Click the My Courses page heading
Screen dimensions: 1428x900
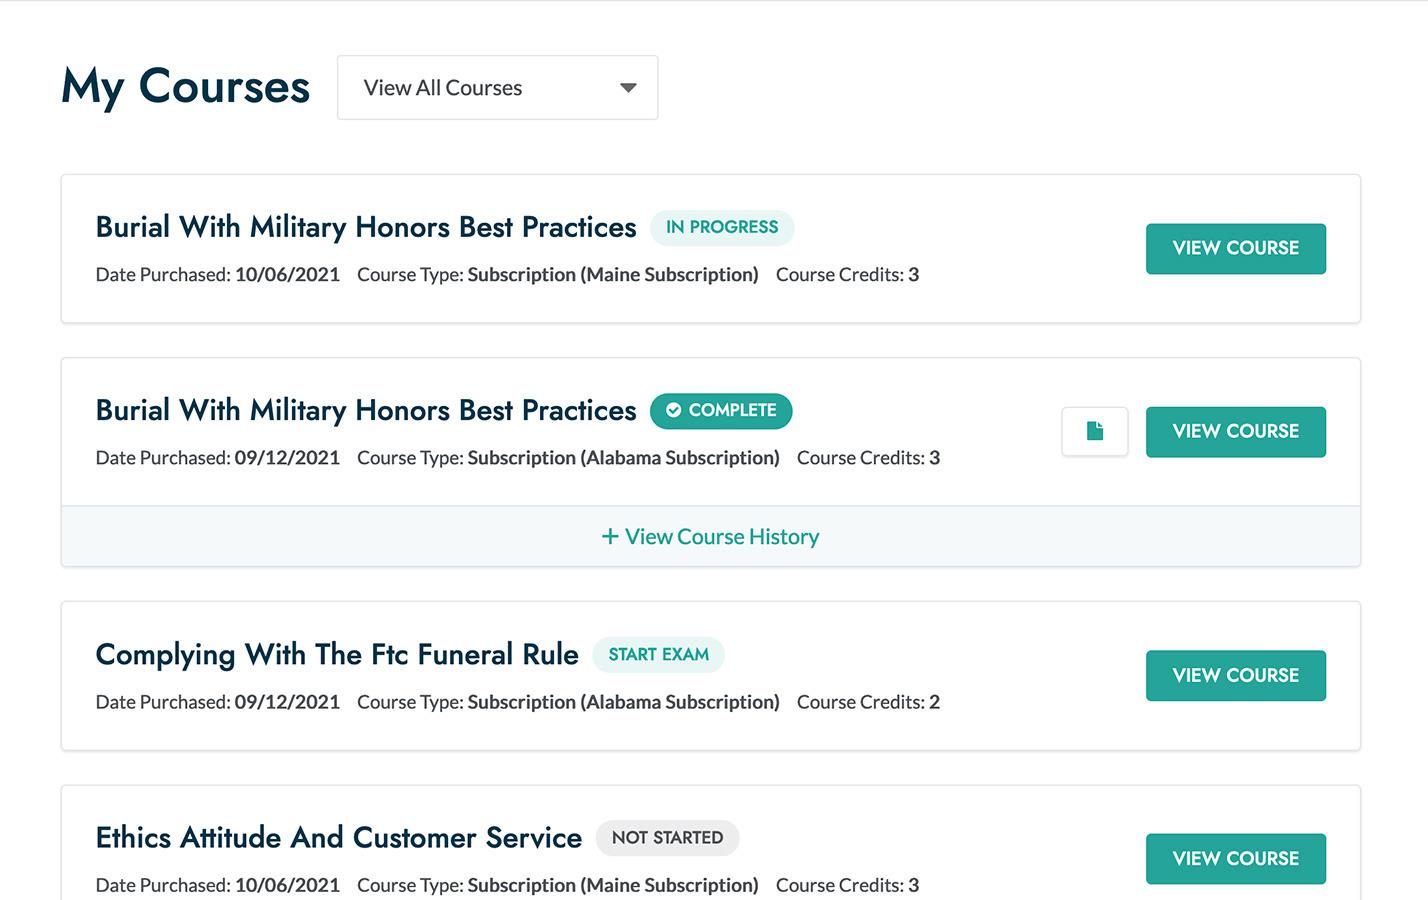[x=186, y=87]
